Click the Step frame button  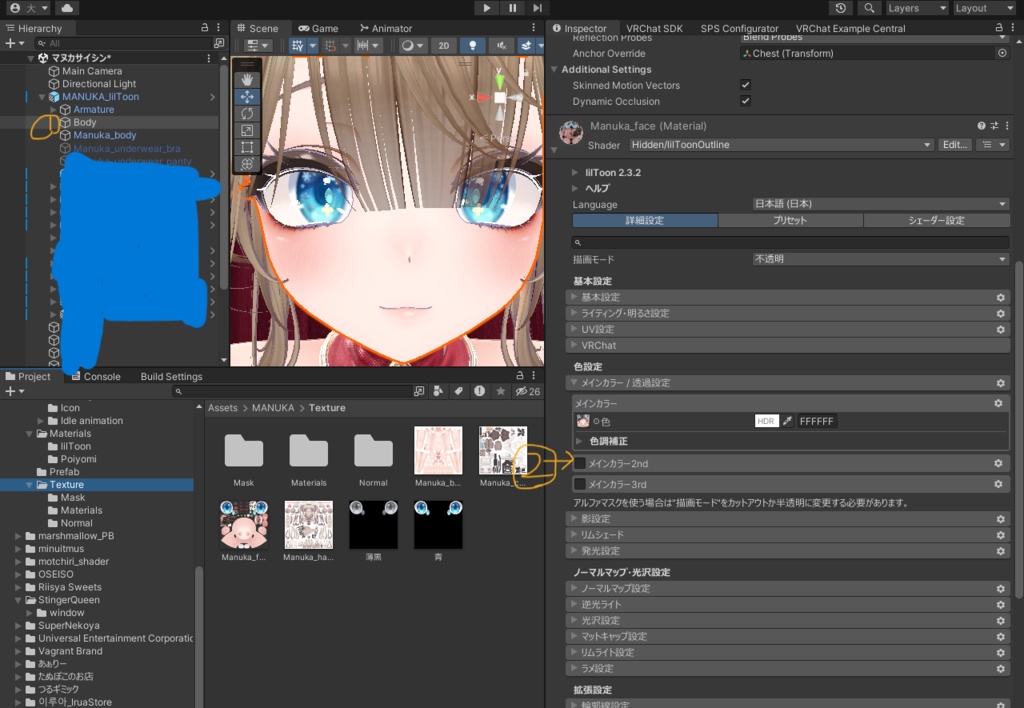point(537,8)
